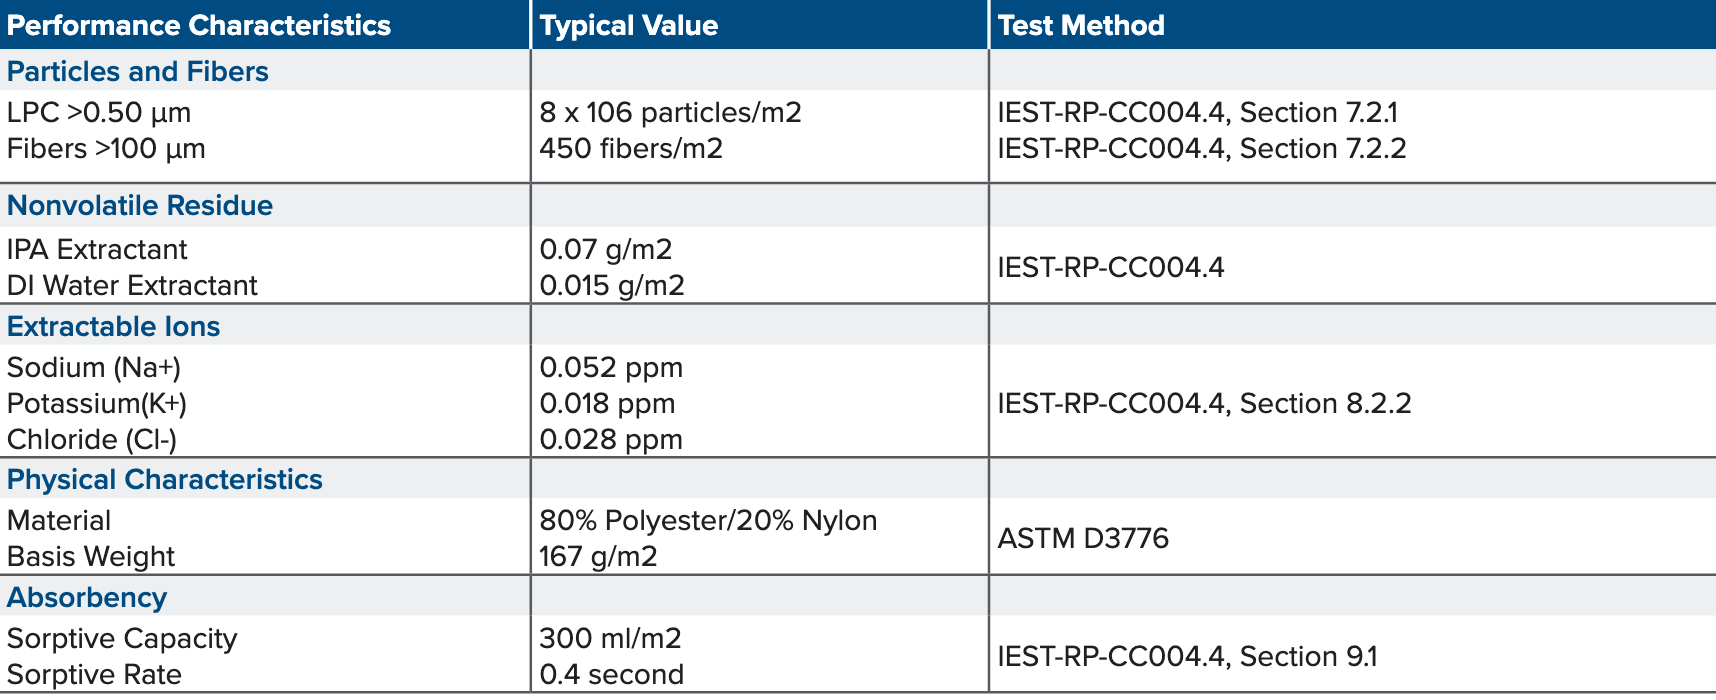
Task: Click the IPA Extractant row label
Action: 97,249
